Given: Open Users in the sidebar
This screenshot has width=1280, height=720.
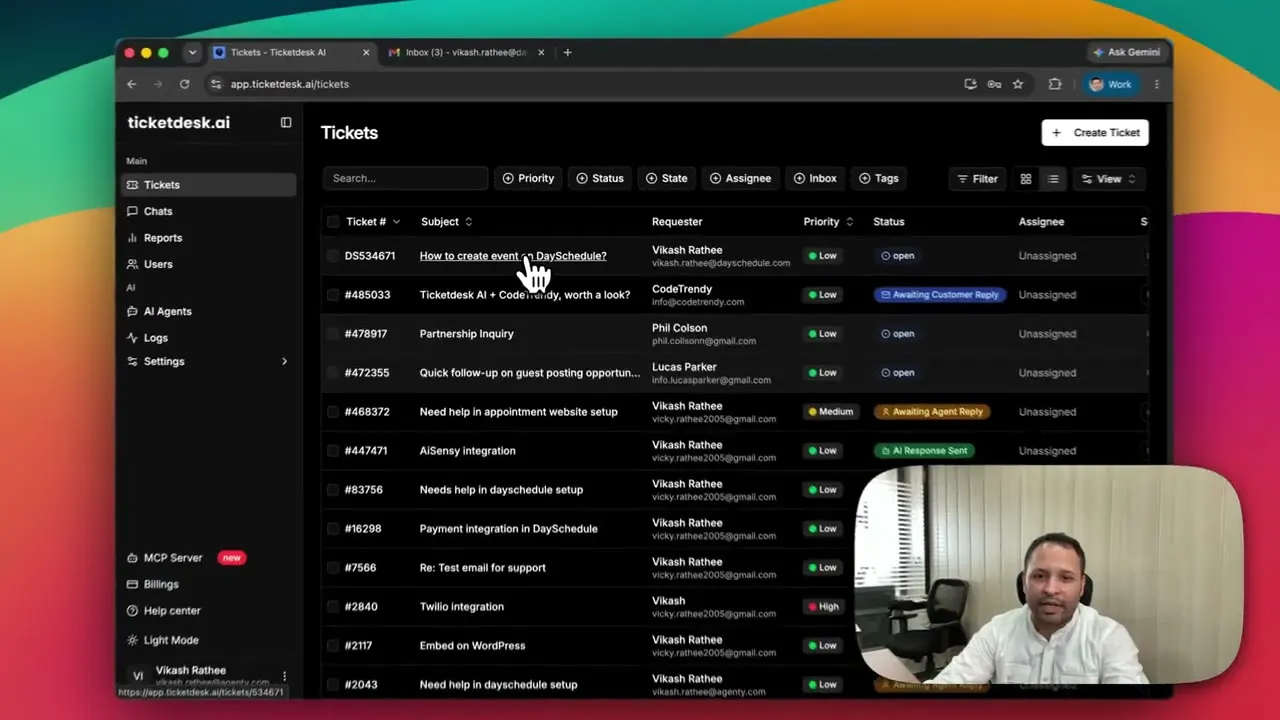Looking at the screenshot, I should [209, 264].
